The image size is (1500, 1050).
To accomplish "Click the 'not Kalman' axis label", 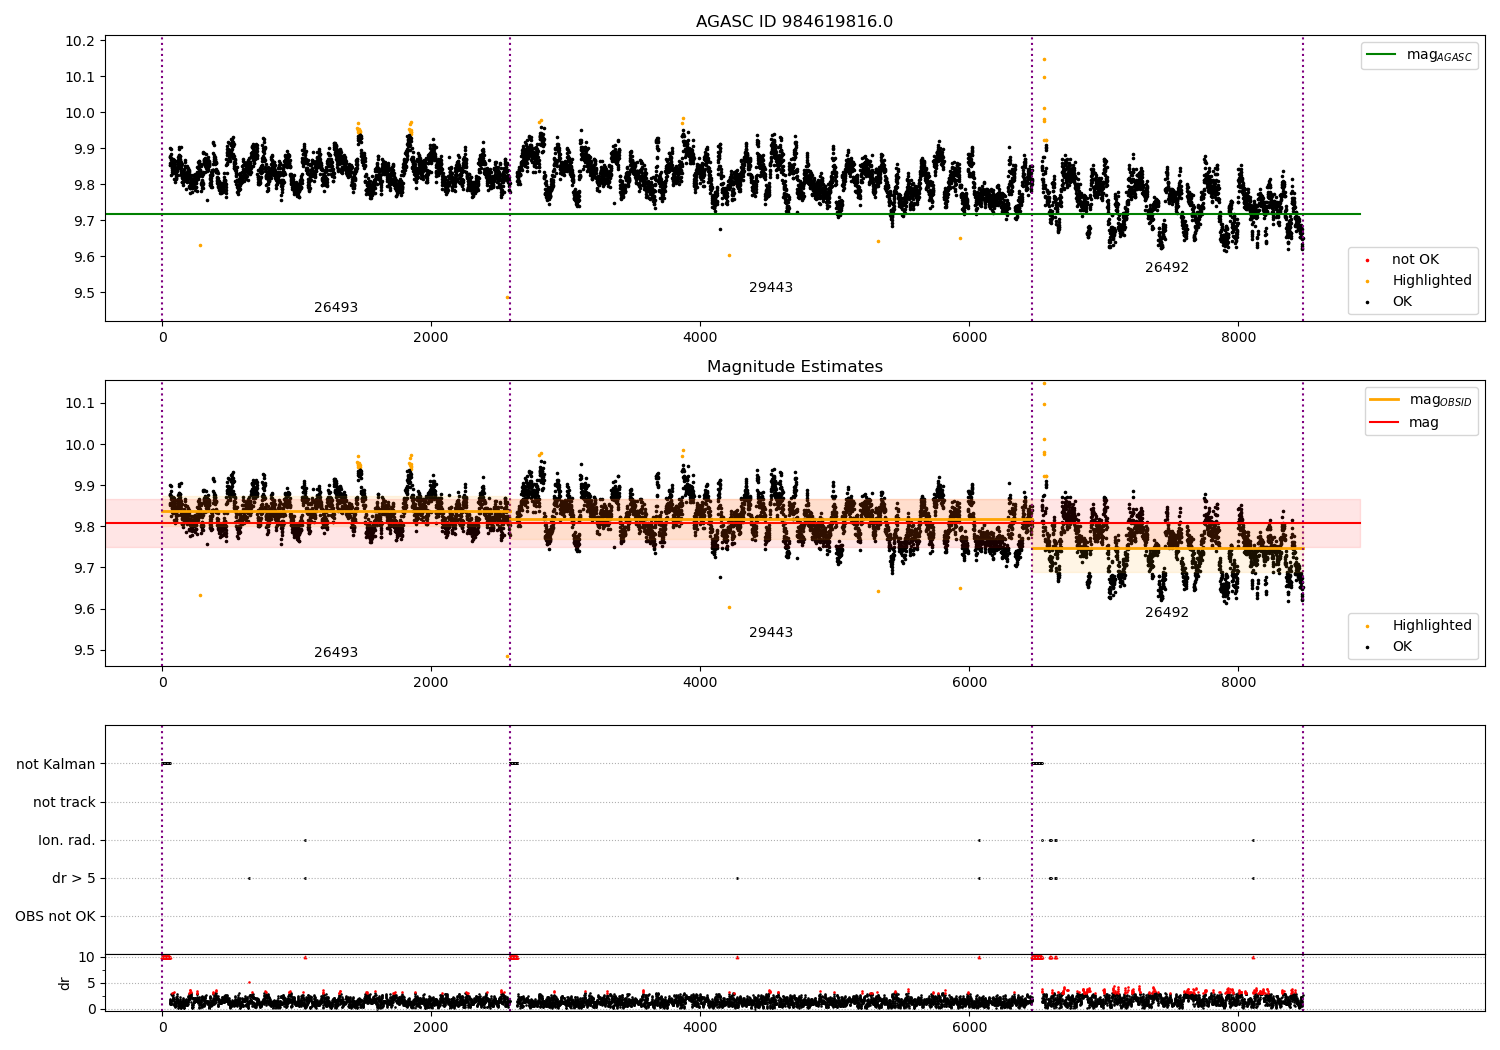I will [x=56, y=764].
